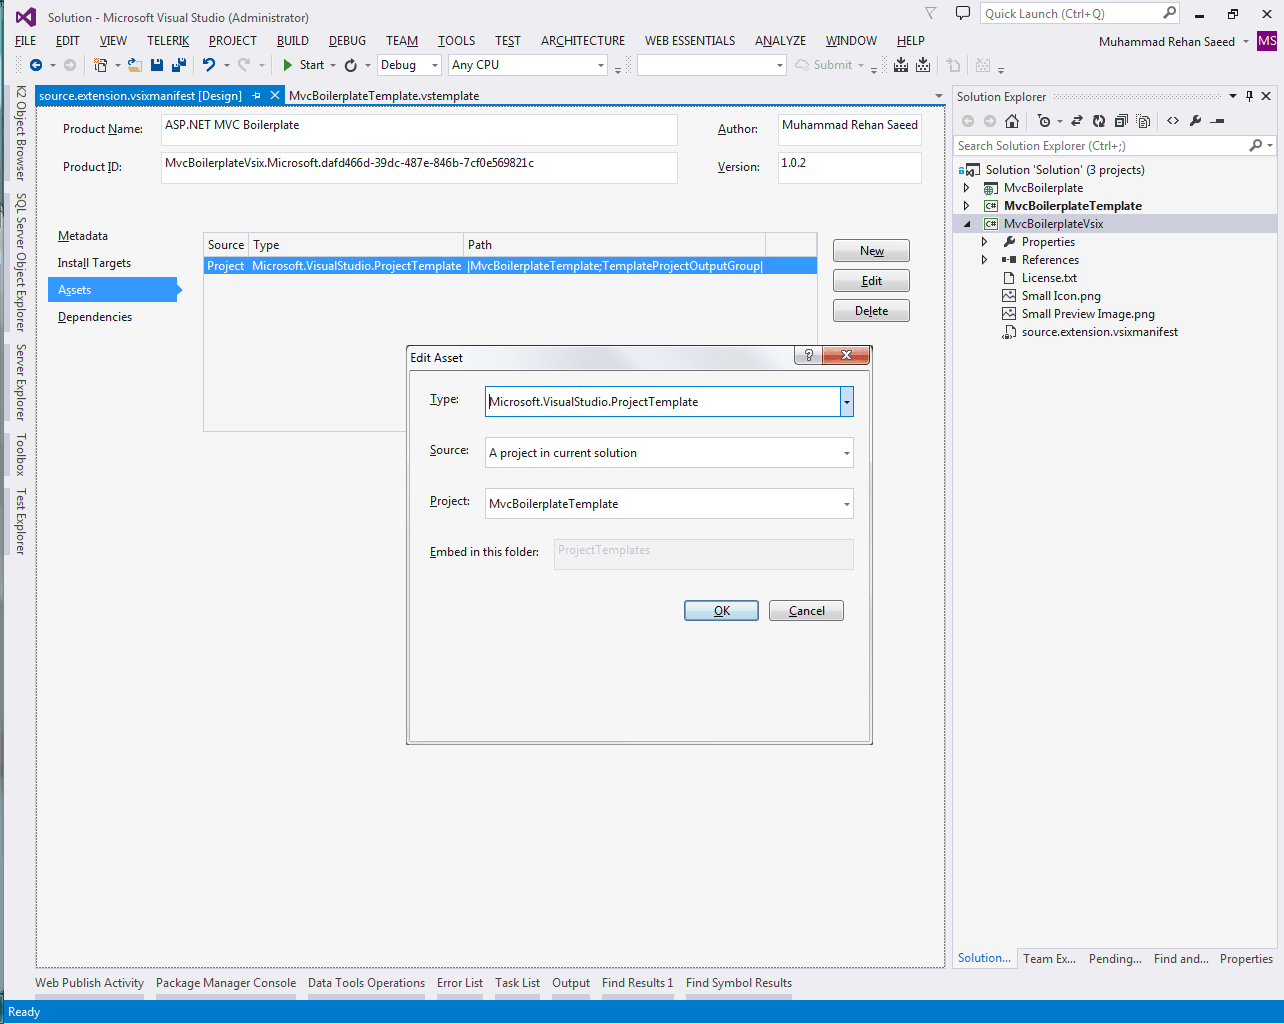The width and height of the screenshot is (1284, 1024).
Task: Expand the MvcBoilerplate project node
Action: [x=966, y=187]
